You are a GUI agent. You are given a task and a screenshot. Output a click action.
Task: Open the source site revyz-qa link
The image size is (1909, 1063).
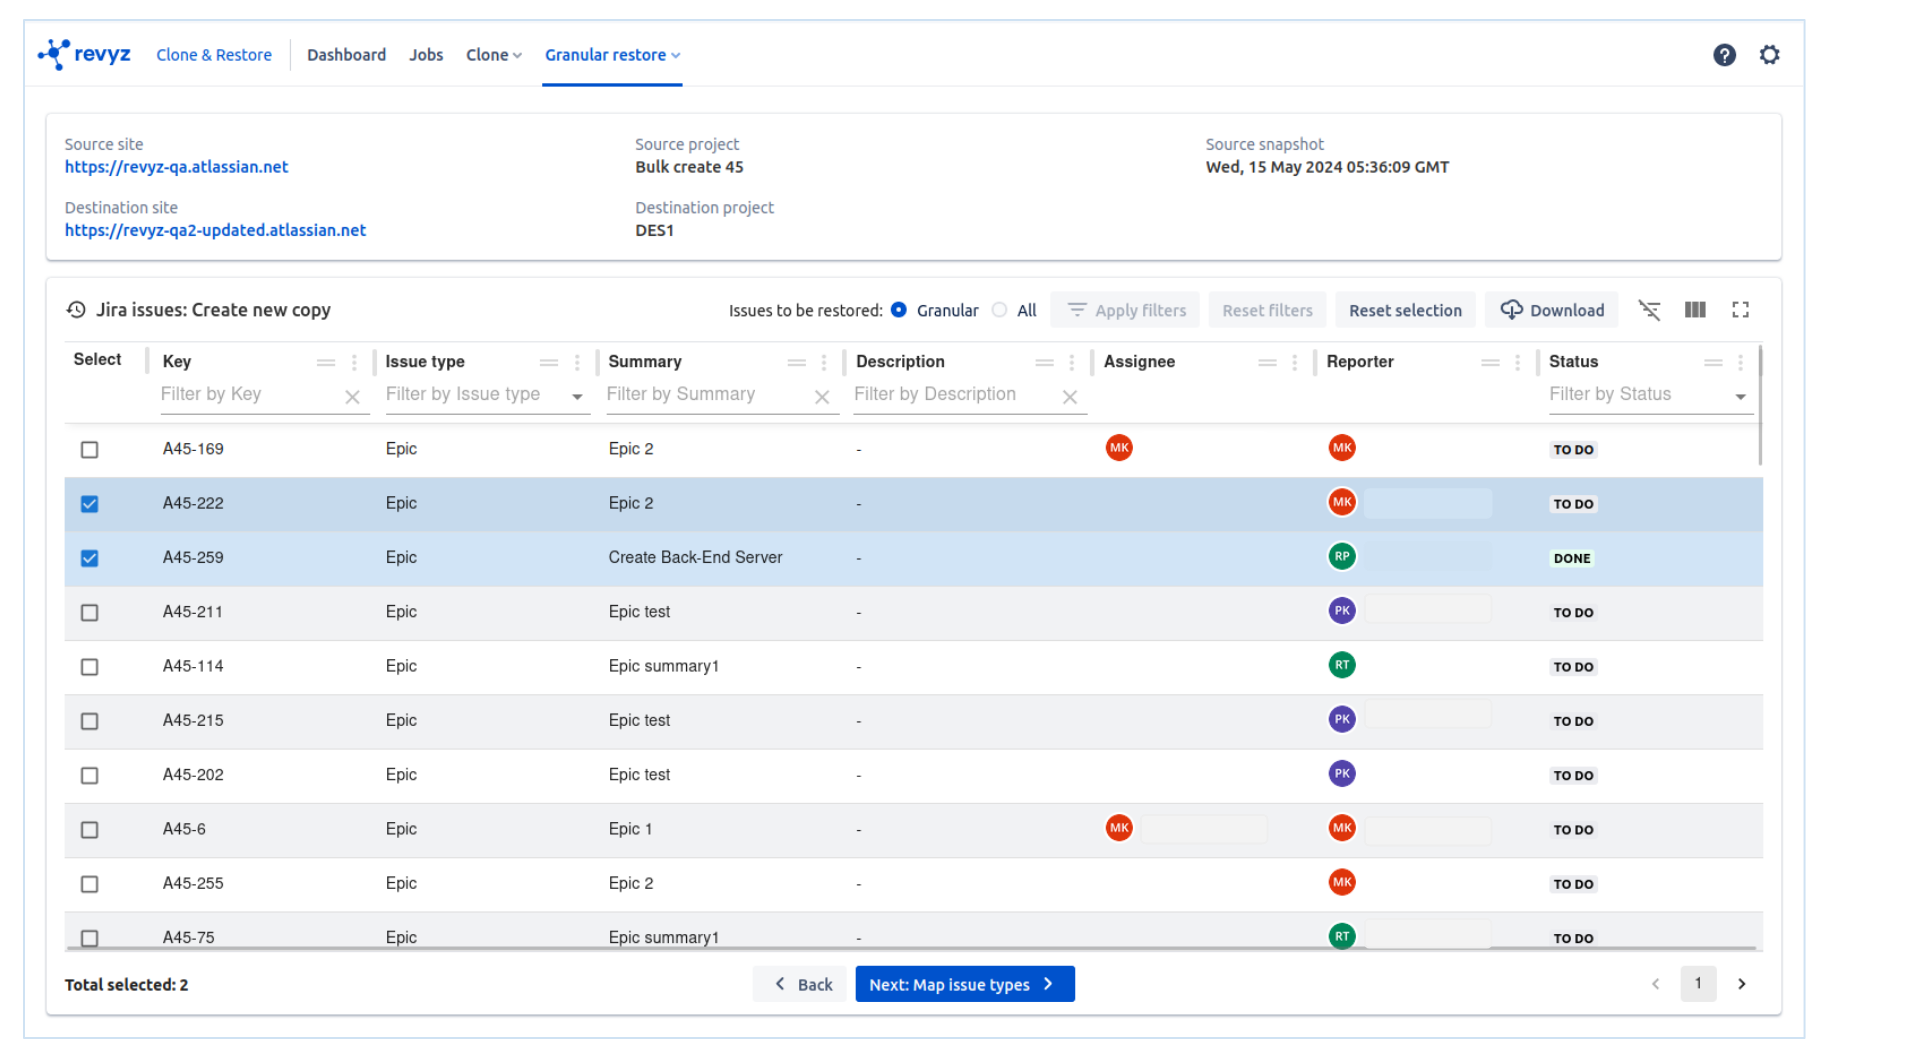tap(177, 167)
